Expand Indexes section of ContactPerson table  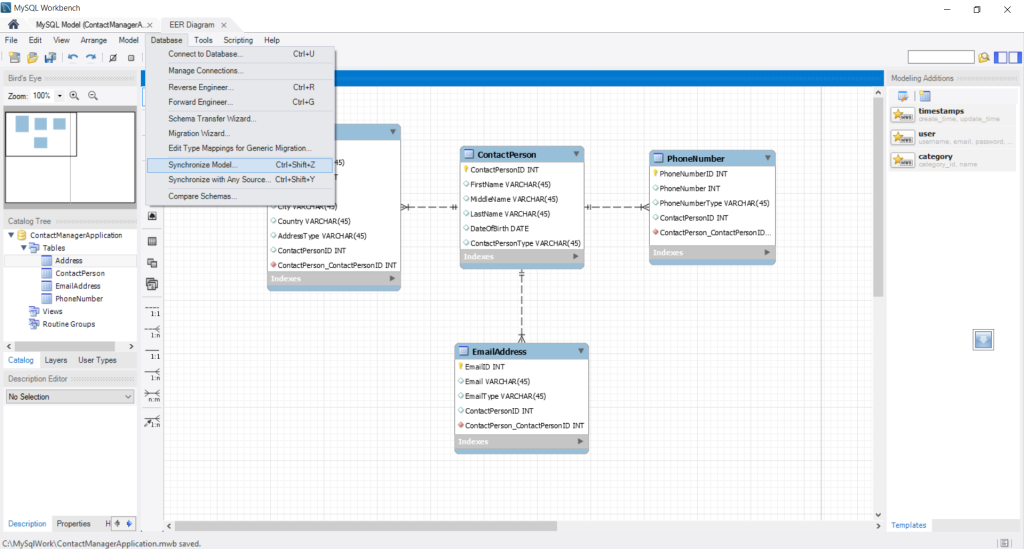pos(575,257)
